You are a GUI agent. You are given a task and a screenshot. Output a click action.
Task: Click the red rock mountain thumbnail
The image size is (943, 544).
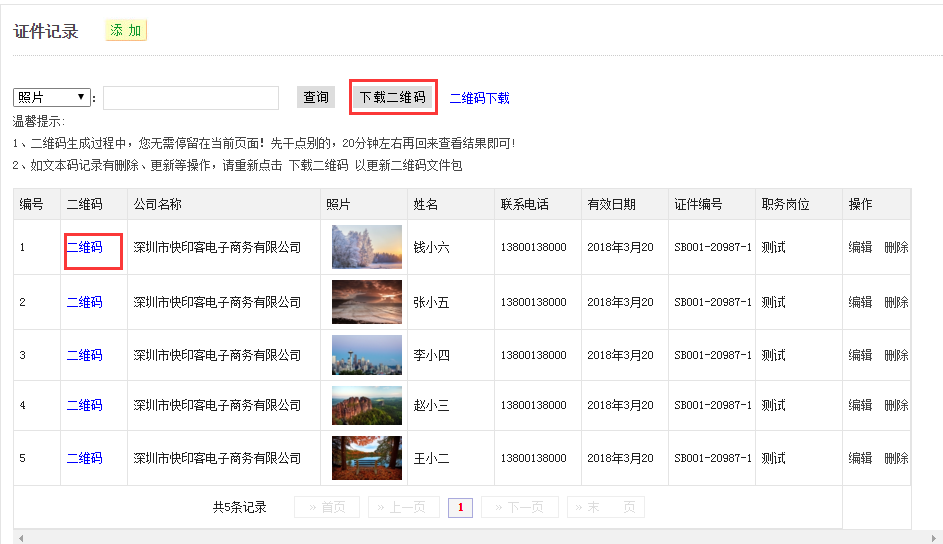(x=366, y=405)
